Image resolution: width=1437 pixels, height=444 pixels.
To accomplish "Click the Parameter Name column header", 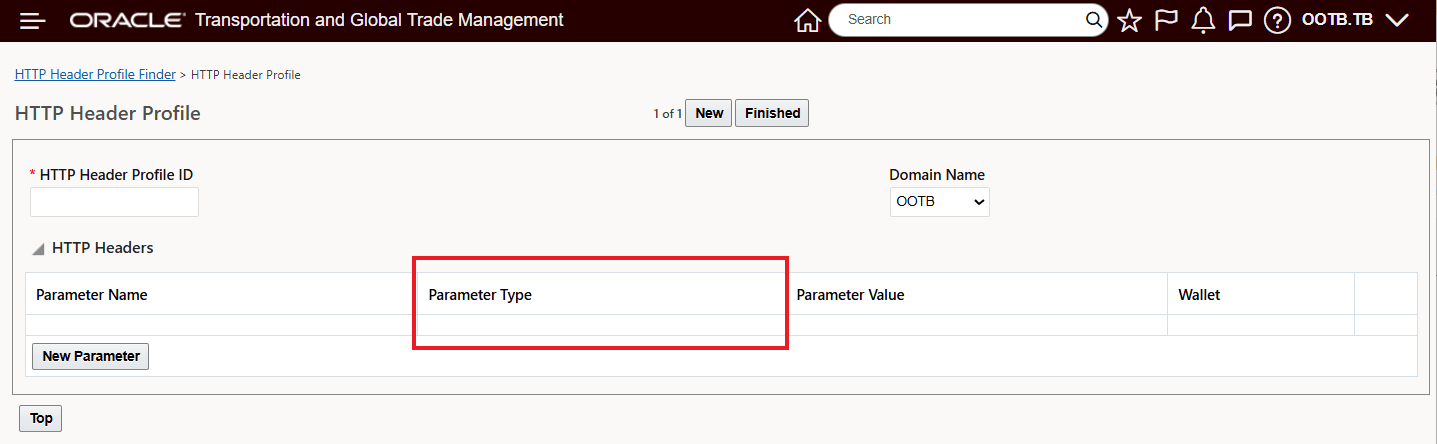I will tap(220, 295).
